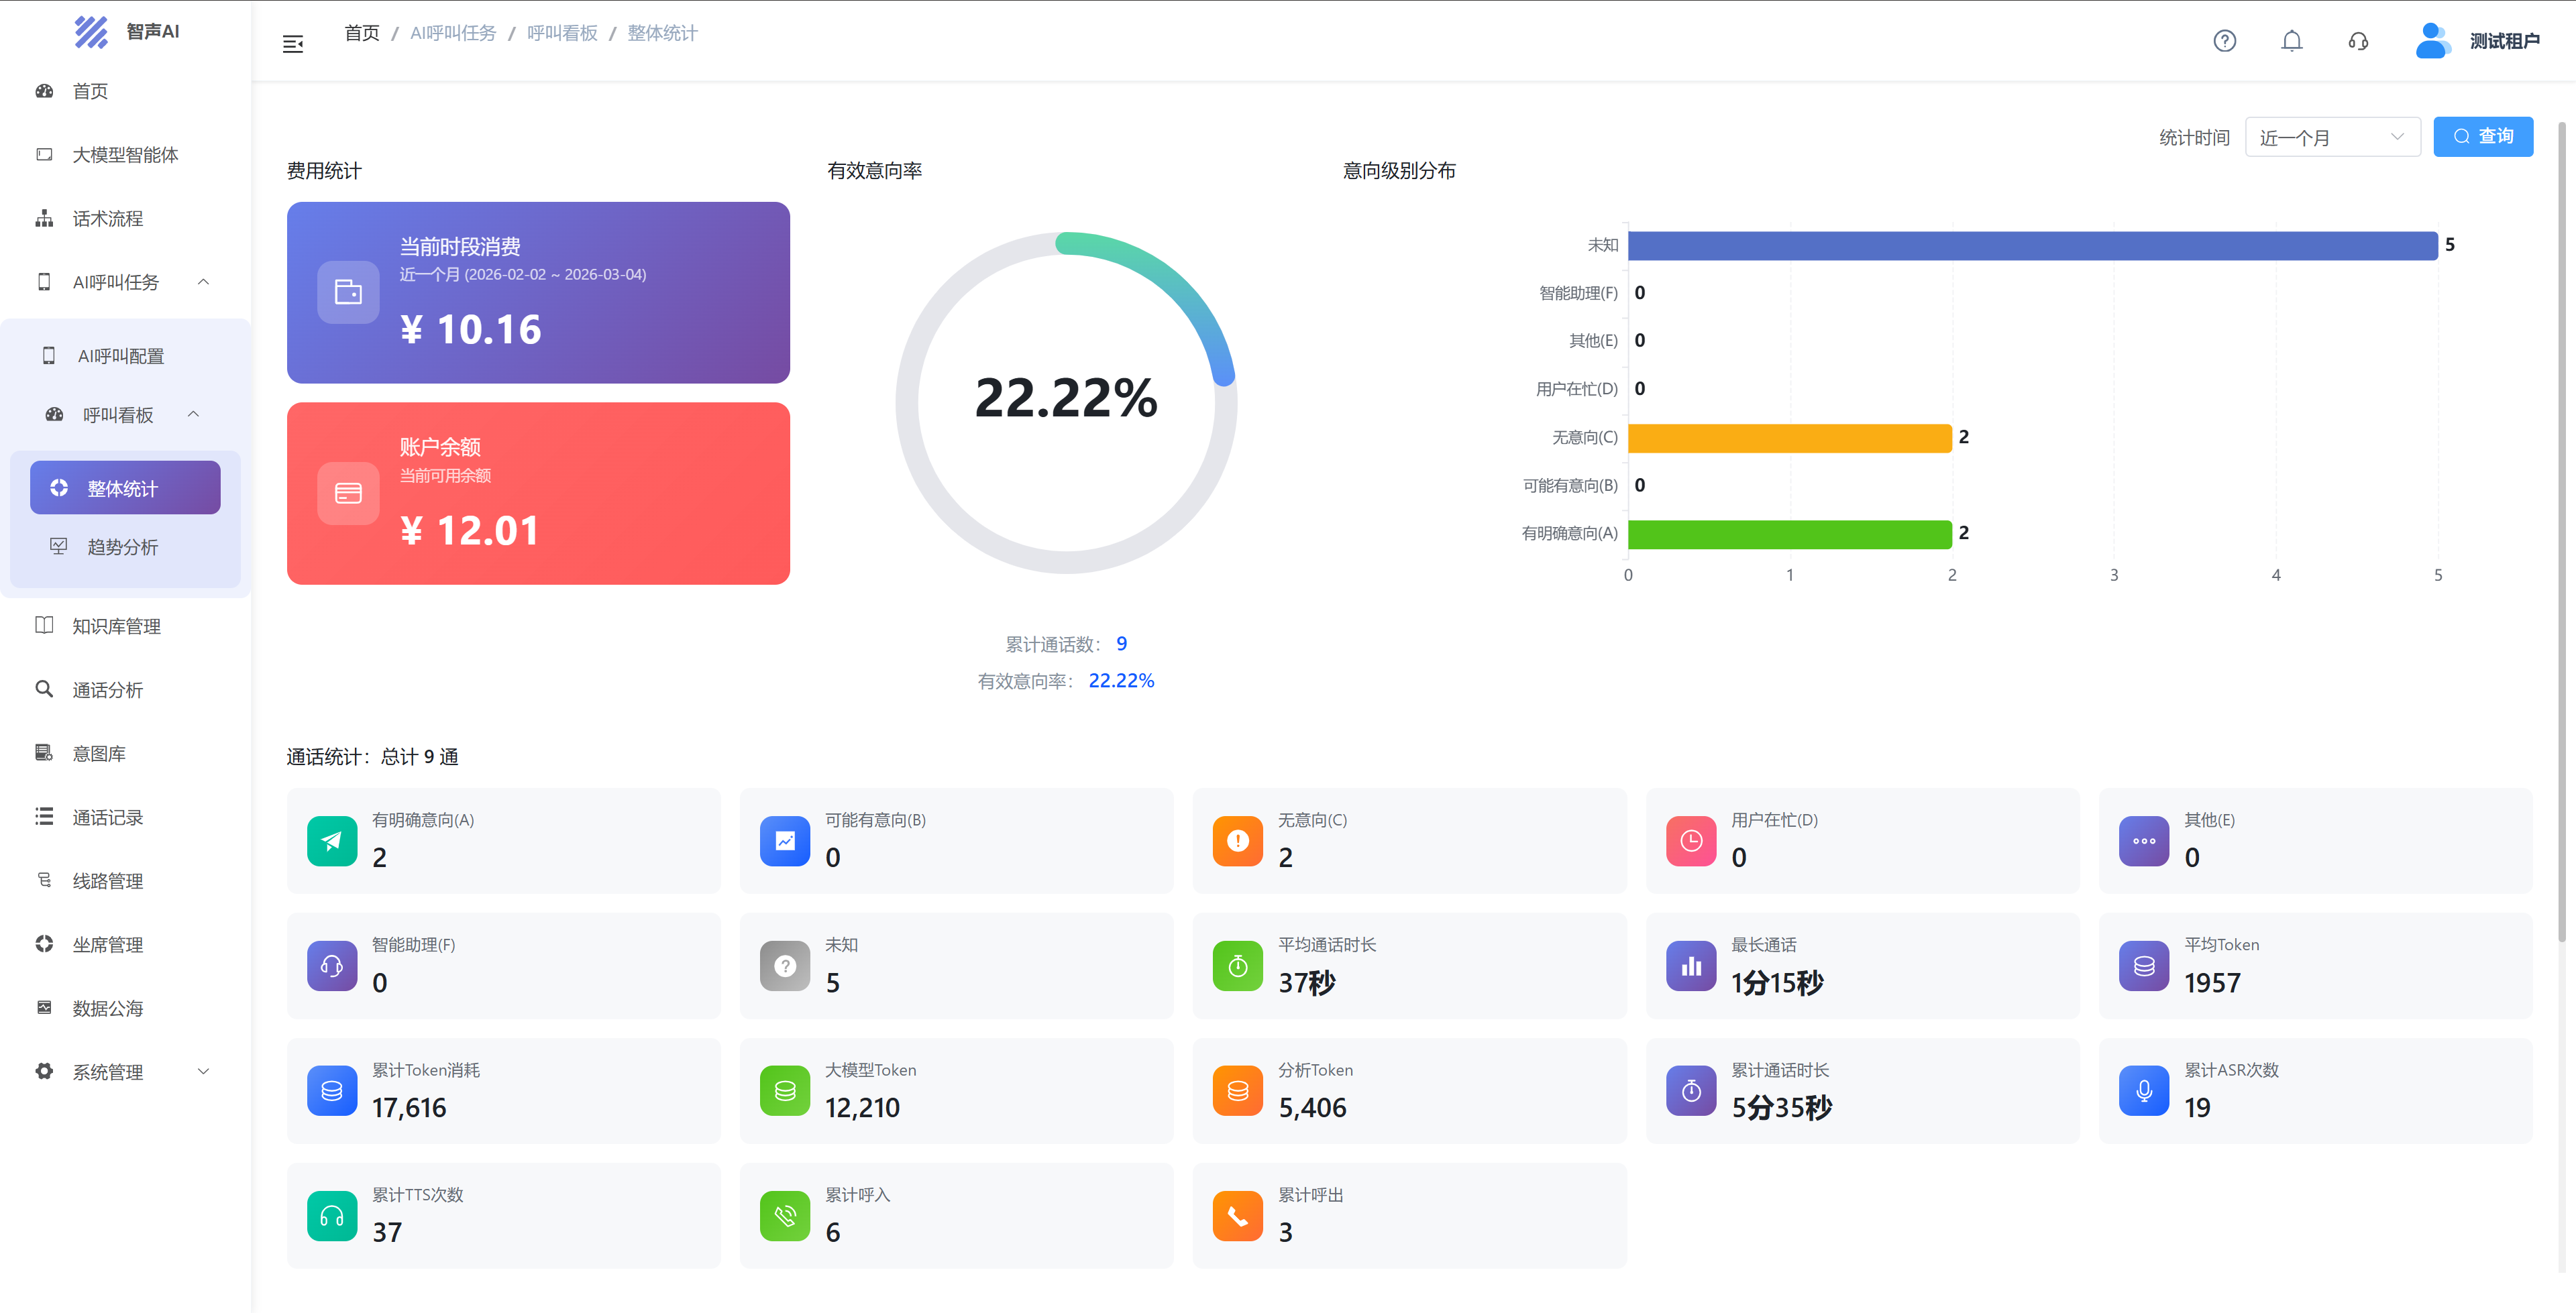Click the 累计ASR次数 microphone icon

[2144, 1090]
